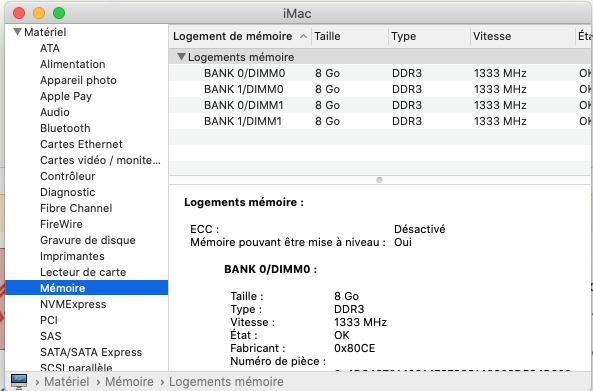
Task: Sort by Vitesse column header
Action: [492, 36]
